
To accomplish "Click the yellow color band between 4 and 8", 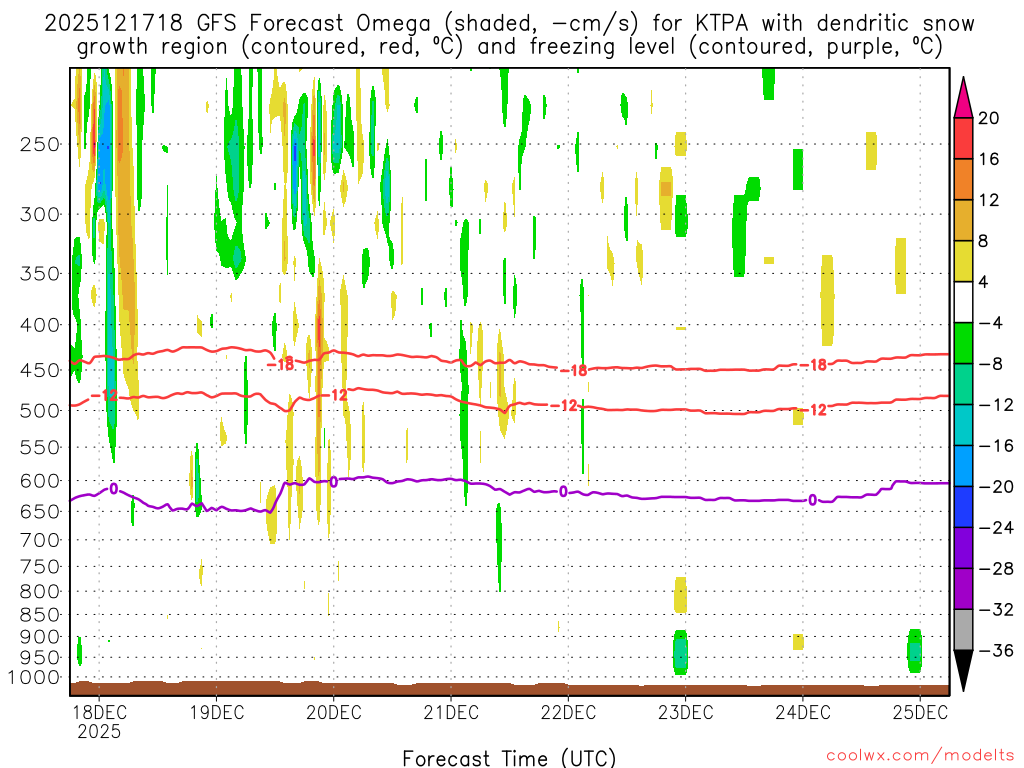I will [x=963, y=261].
